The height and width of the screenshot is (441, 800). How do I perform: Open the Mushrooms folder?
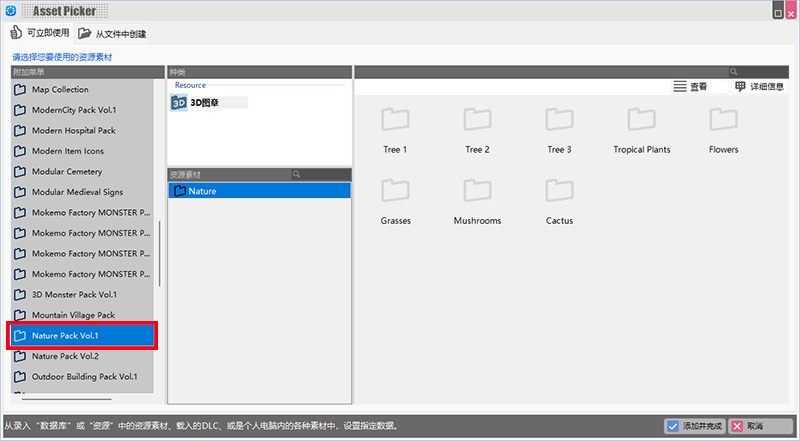click(477, 192)
